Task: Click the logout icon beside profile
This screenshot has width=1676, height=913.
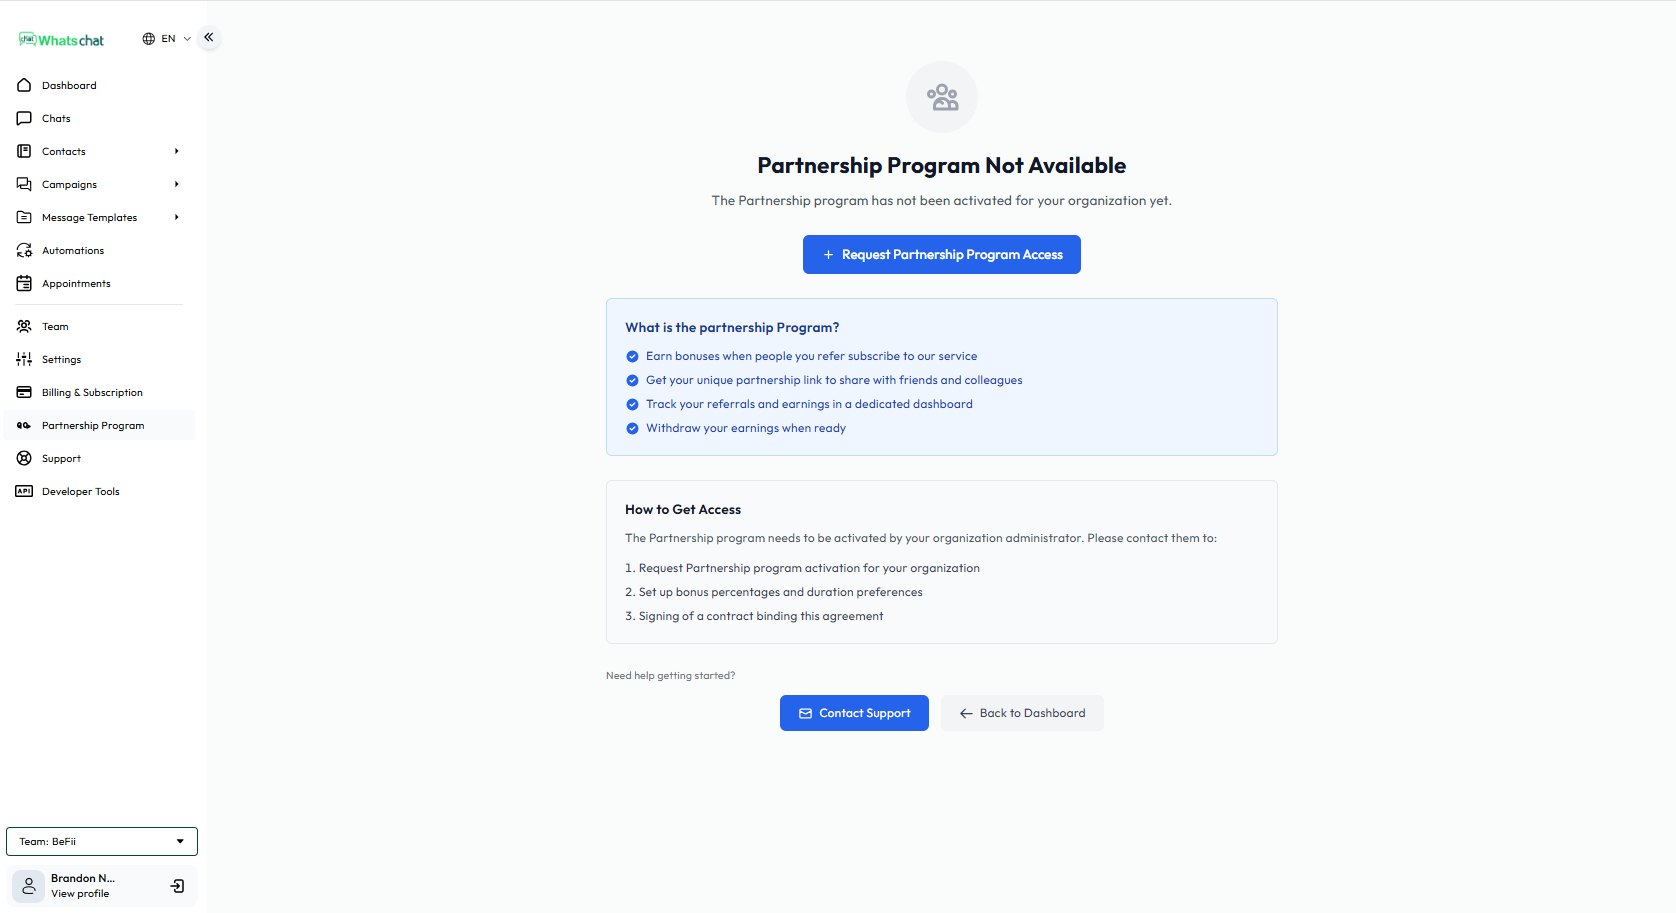Action: [177, 886]
